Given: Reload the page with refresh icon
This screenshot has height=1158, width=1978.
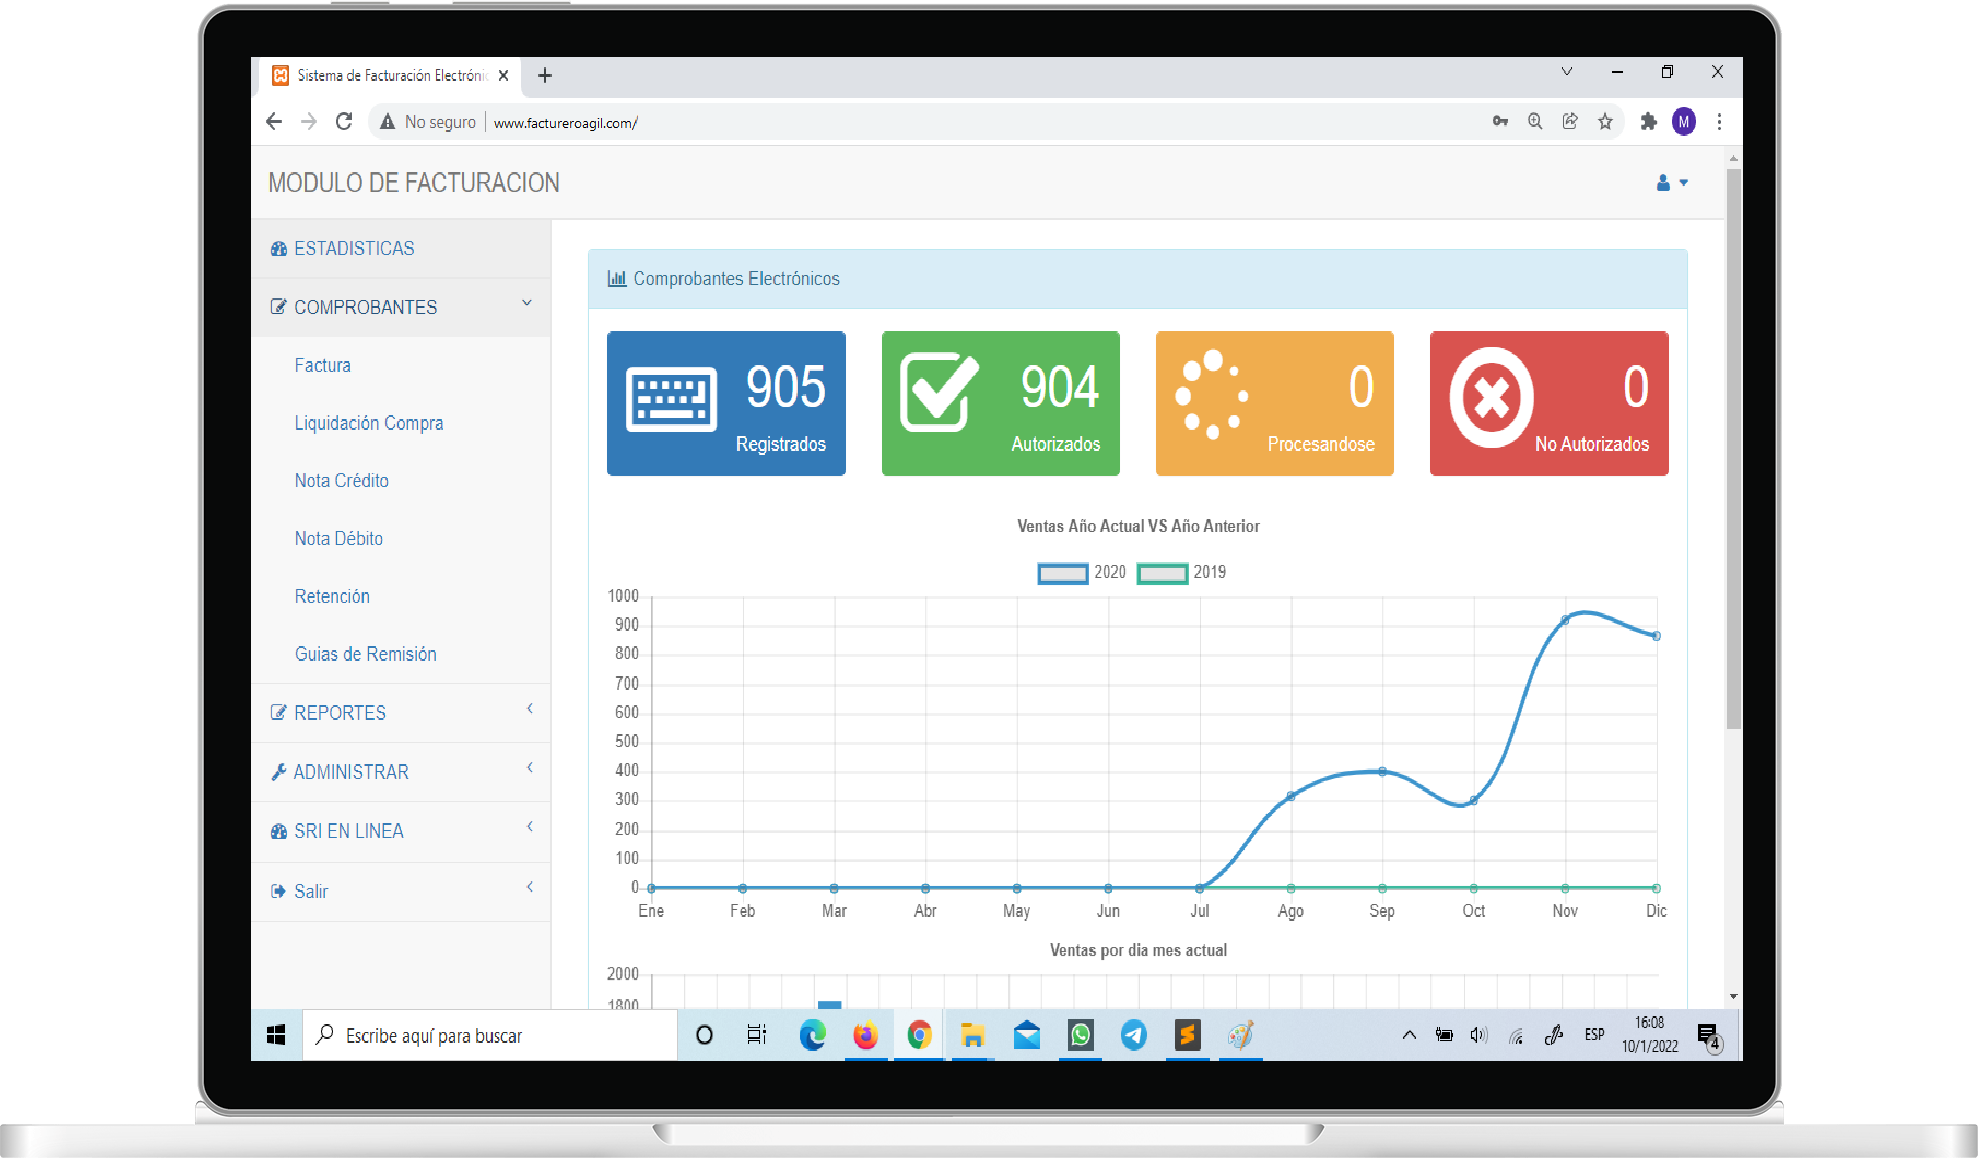Looking at the screenshot, I should coord(344,122).
